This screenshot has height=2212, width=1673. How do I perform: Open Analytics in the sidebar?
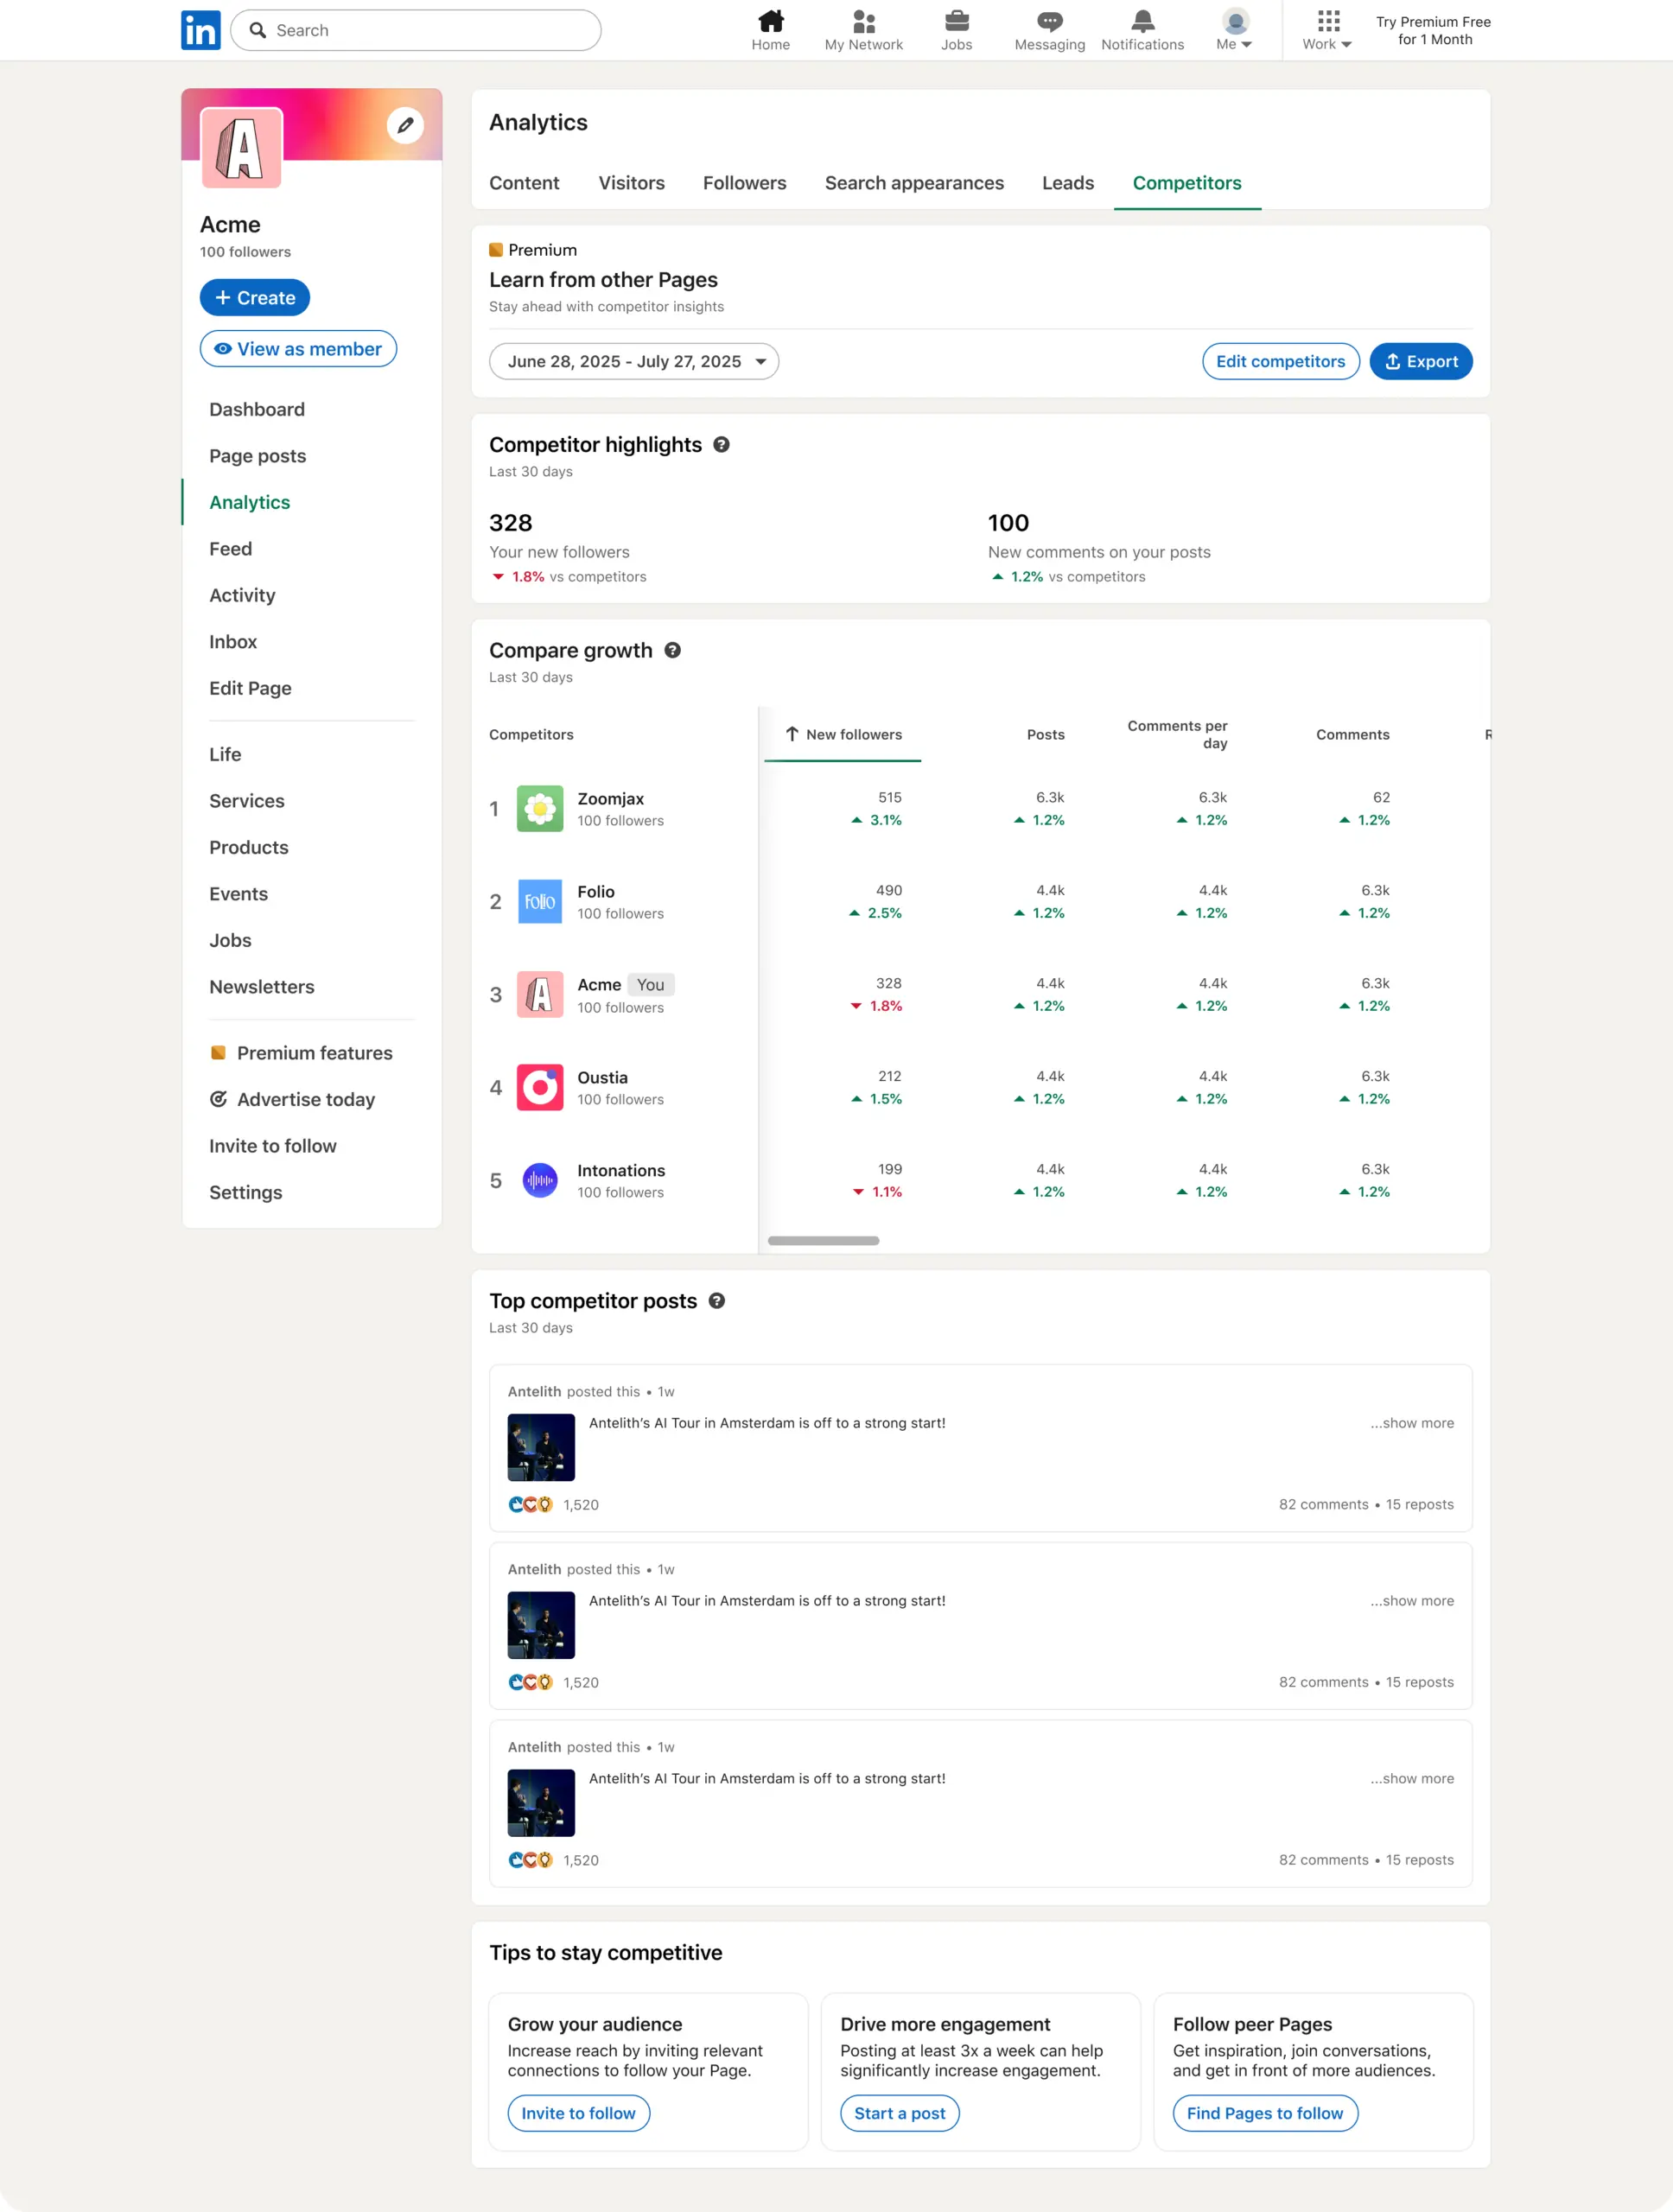click(x=250, y=502)
